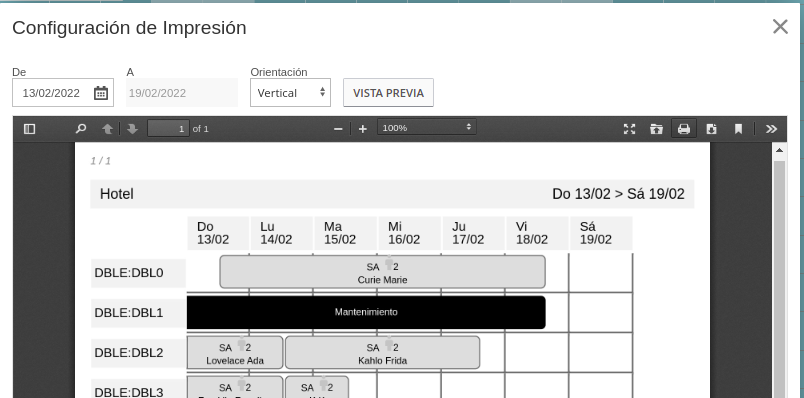804x398 pixels.
Task: Click the bookmark current view icon
Action: [x=738, y=129]
